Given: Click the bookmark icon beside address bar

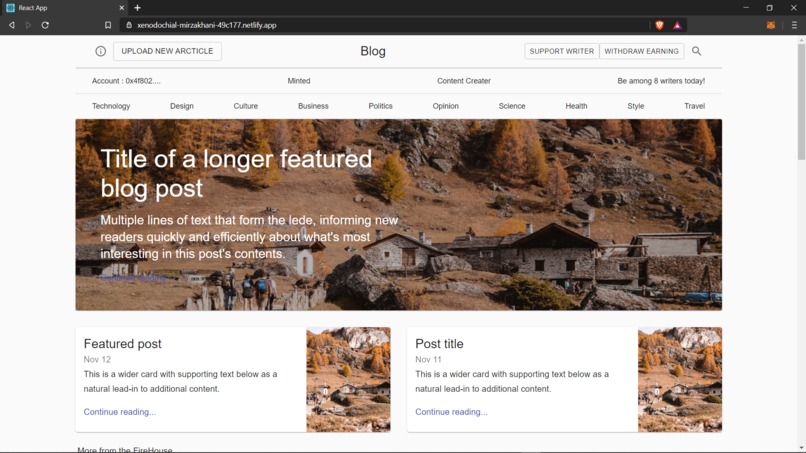Looking at the screenshot, I should [108, 25].
